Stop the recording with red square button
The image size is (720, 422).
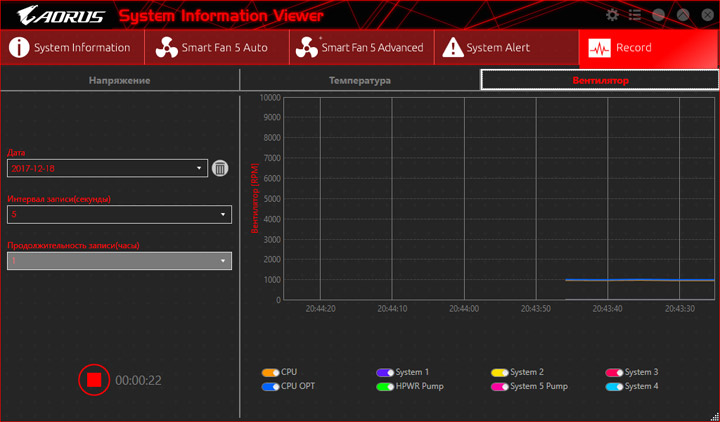(94, 380)
